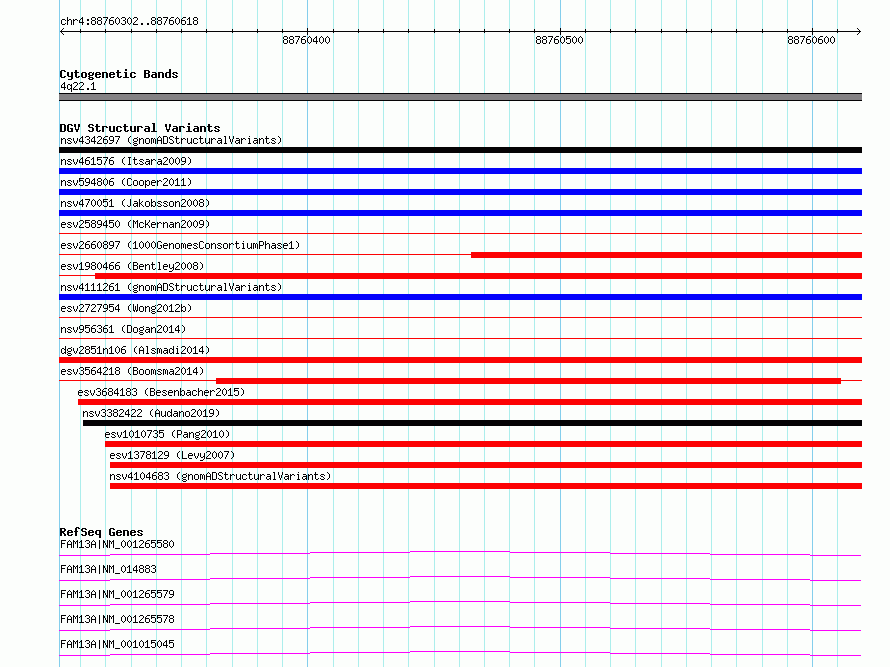Select the thick red esv3564218 variant bar
Viewport: 890px width, 667px height.
point(528,381)
